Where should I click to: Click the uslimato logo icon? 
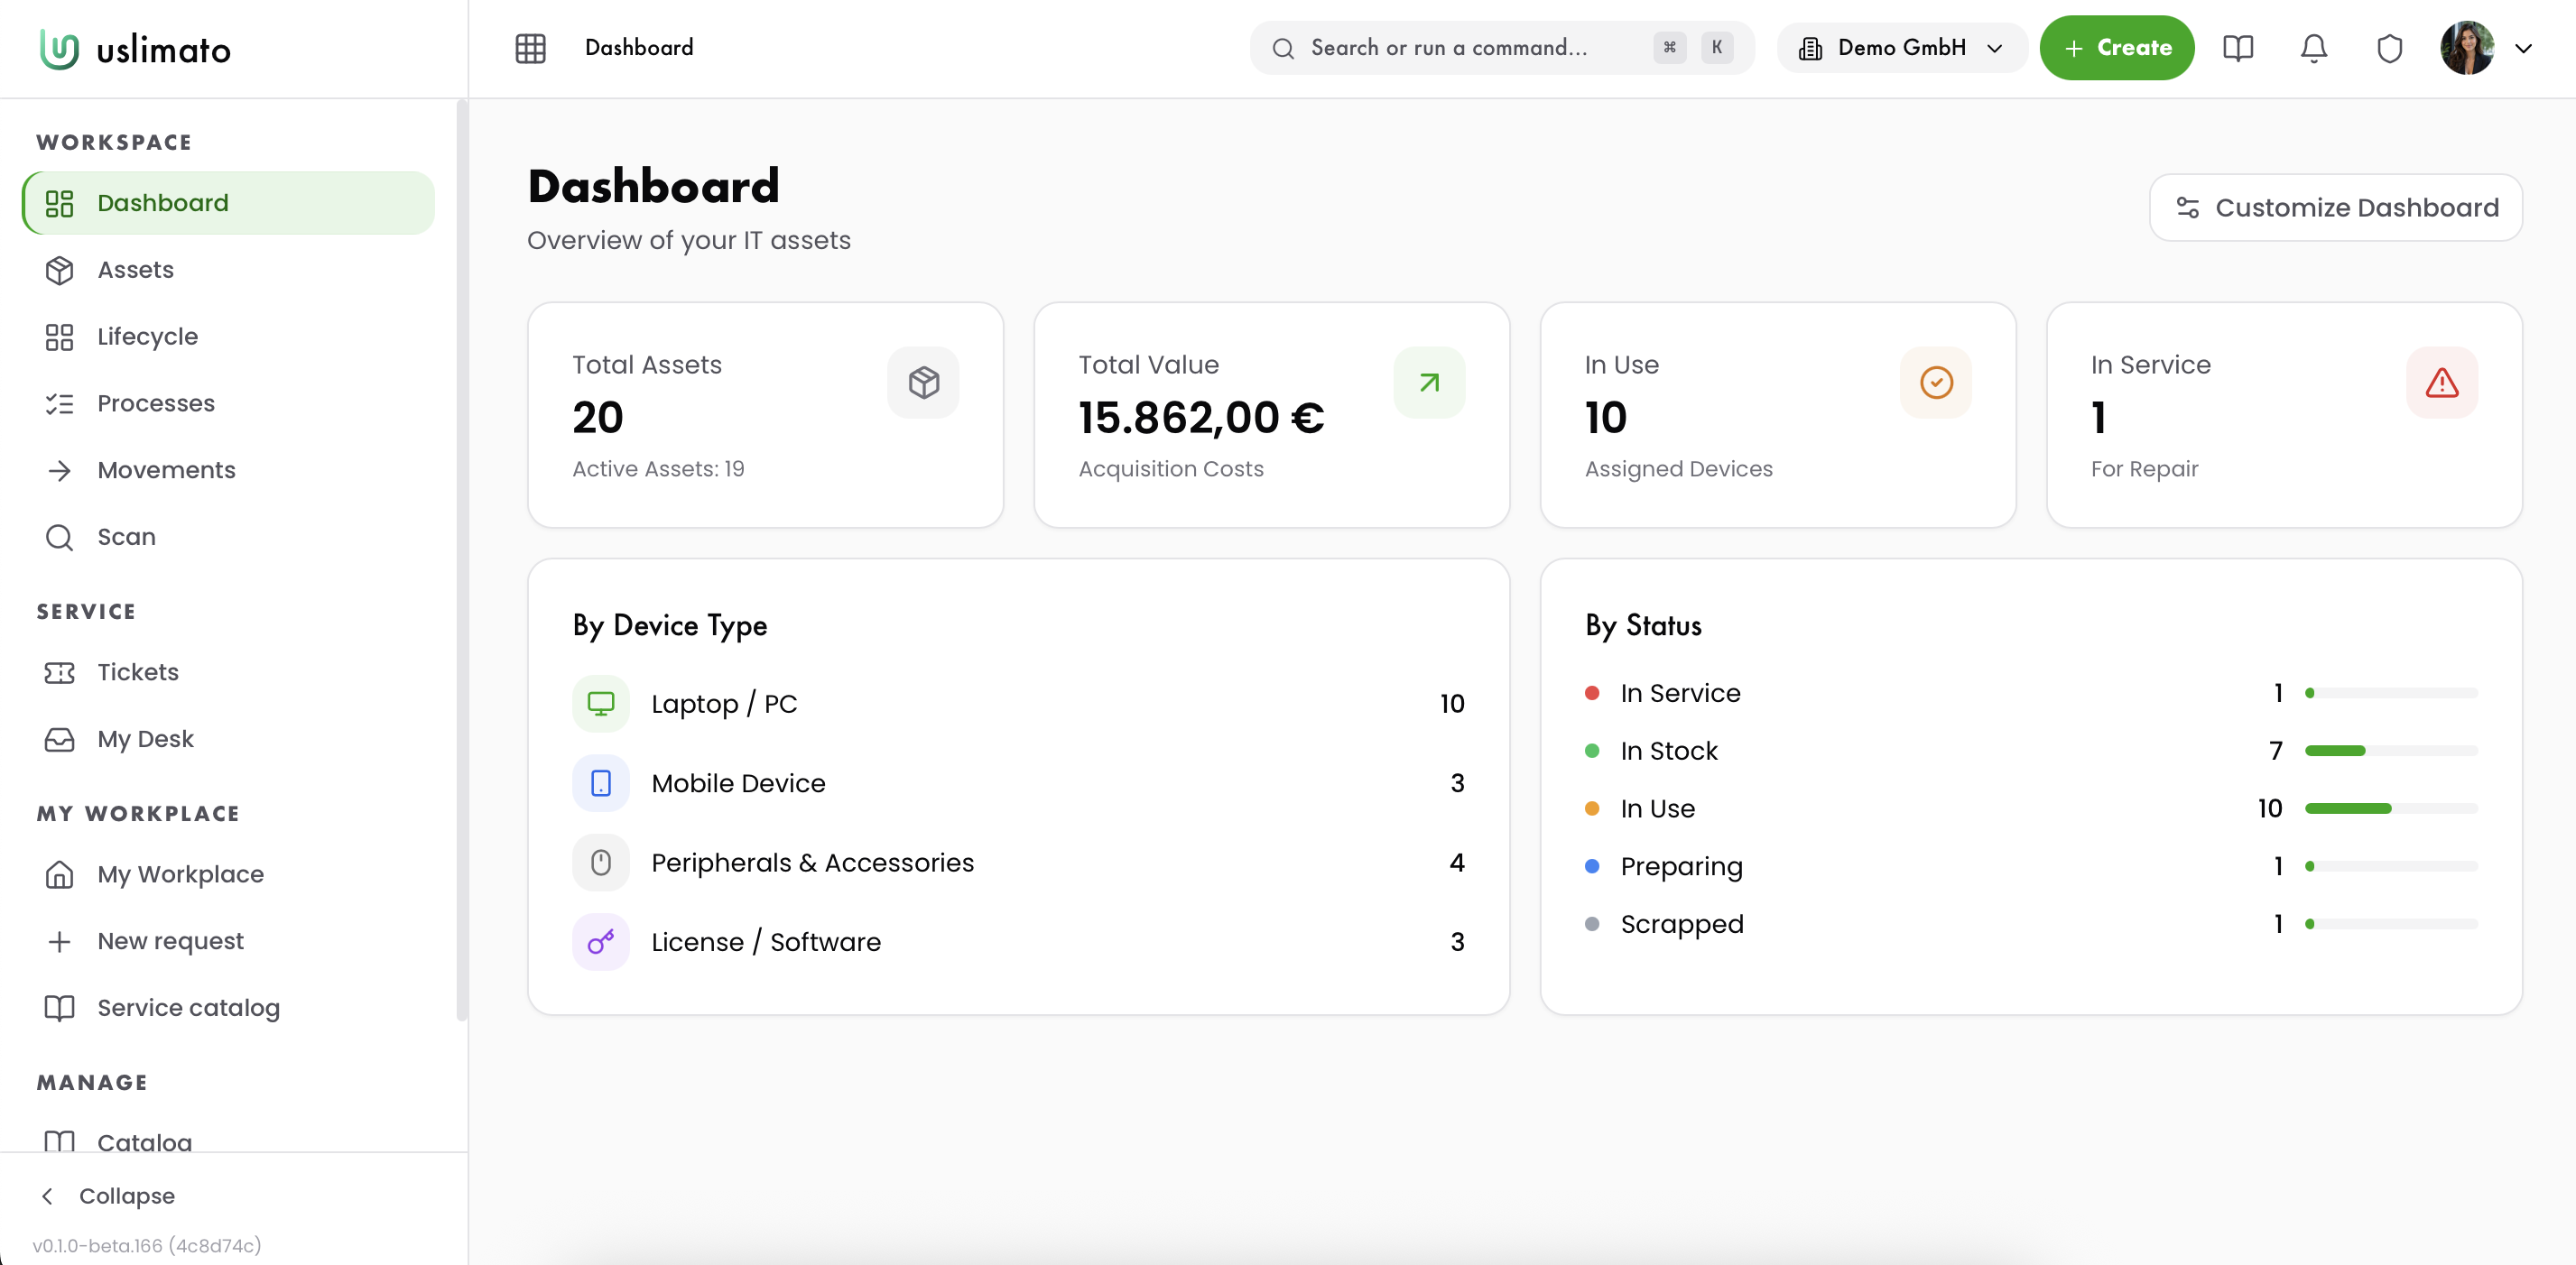pos(59,49)
